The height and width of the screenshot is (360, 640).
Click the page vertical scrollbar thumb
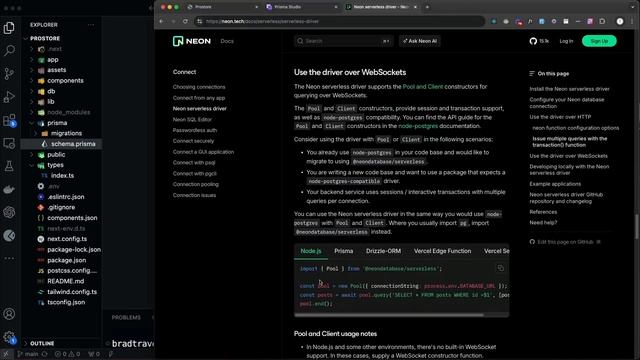(x=636, y=227)
